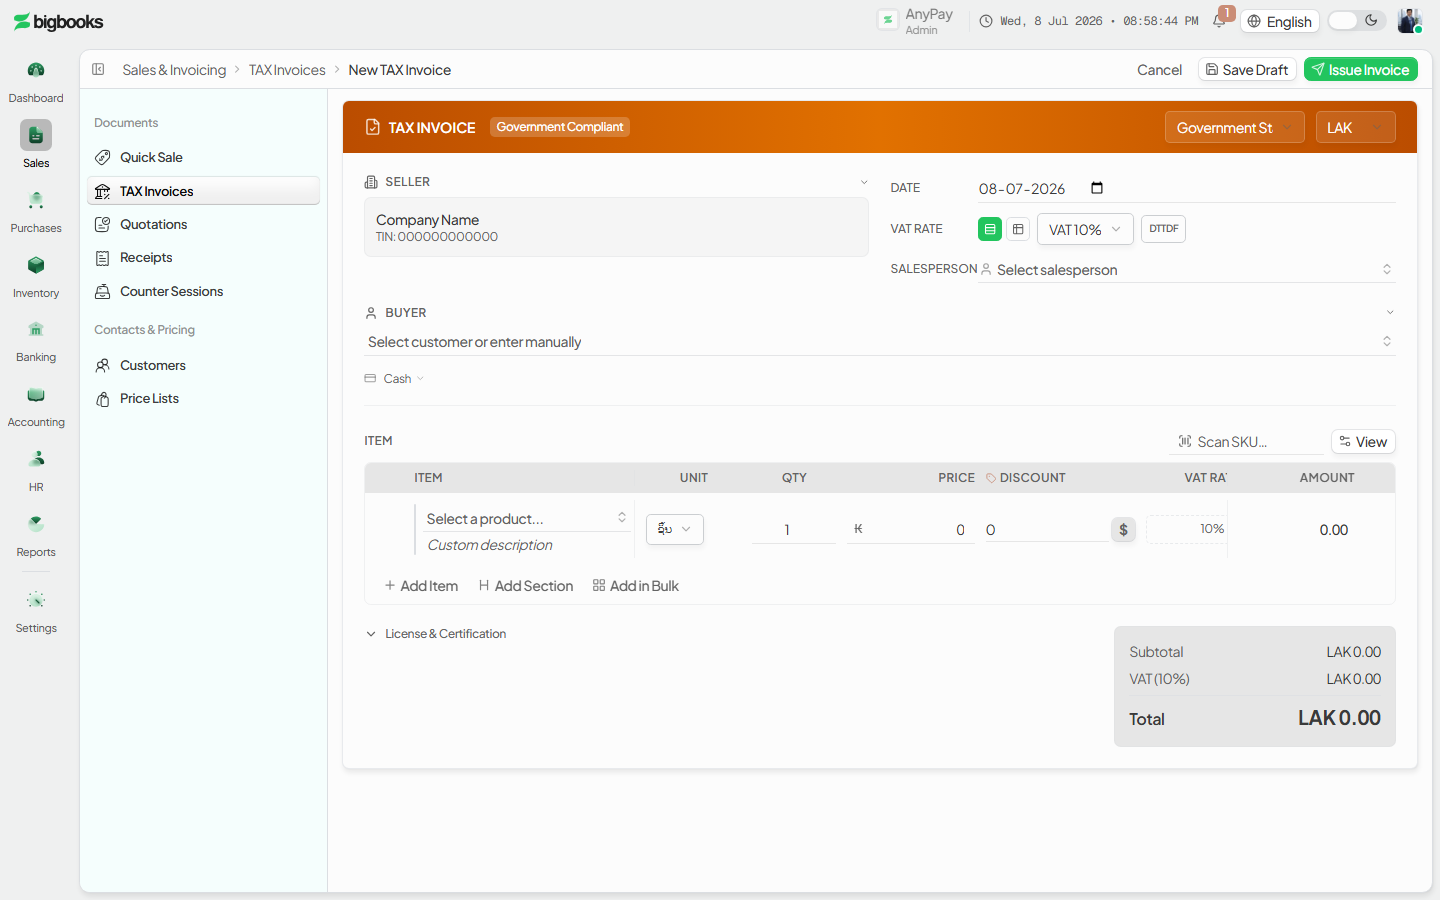Collapse the sidebar panel icon
The height and width of the screenshot is (900, 1440).
coord(98,69)
